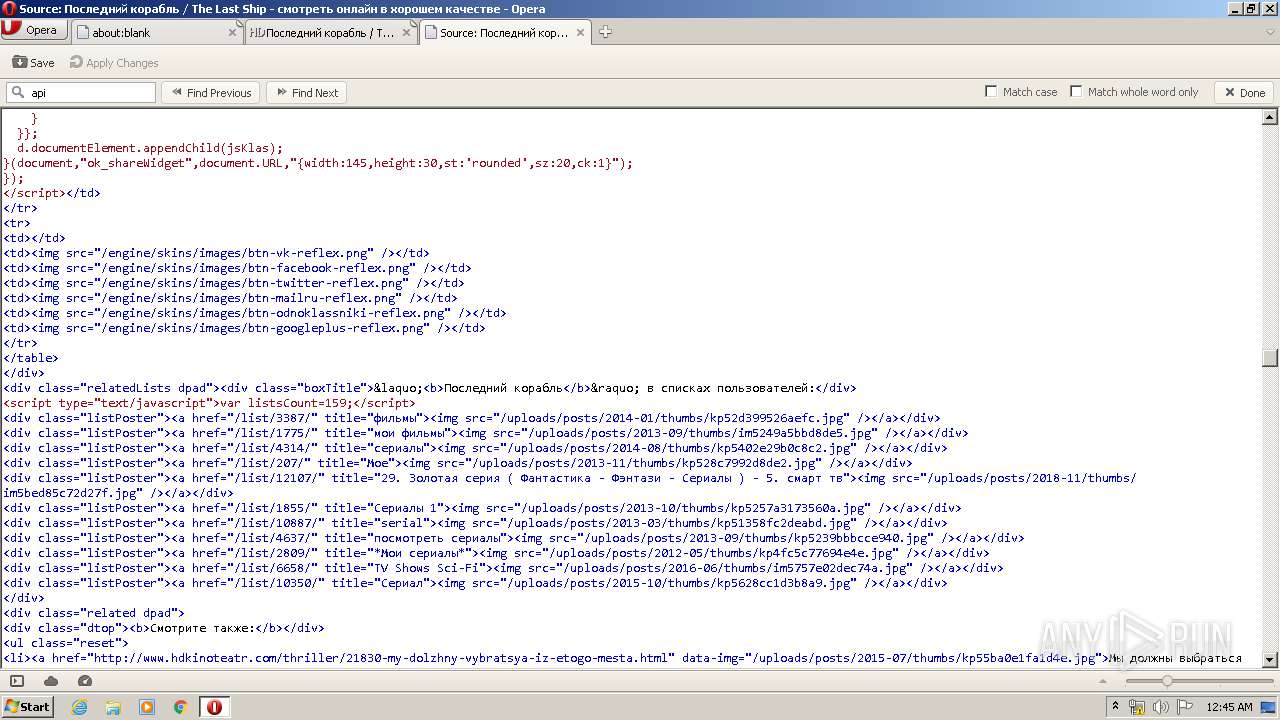Open Action Center flag icon

[1184, 707]
